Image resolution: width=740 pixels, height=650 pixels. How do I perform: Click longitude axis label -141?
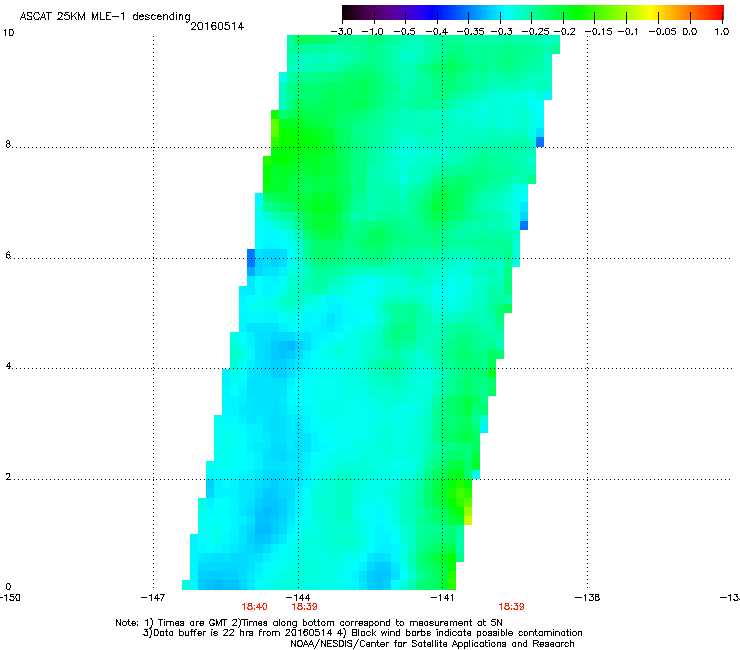tap(442, 598)
